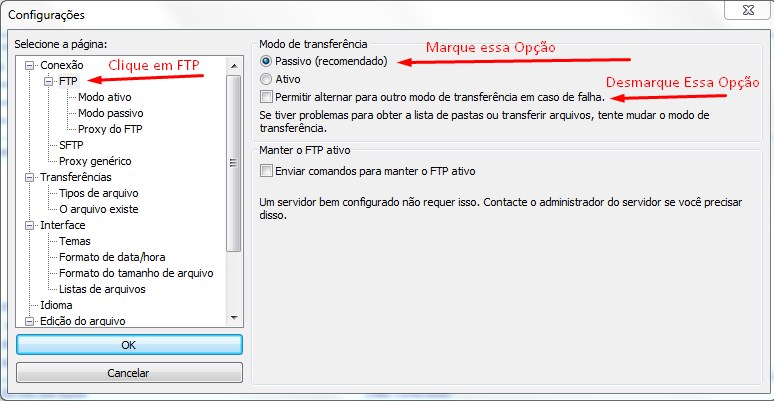Enable fallback to other transfer mode checkbox
Image resolution: width=774 pixels, height=401 pixels.
click(x=266, y=97)
